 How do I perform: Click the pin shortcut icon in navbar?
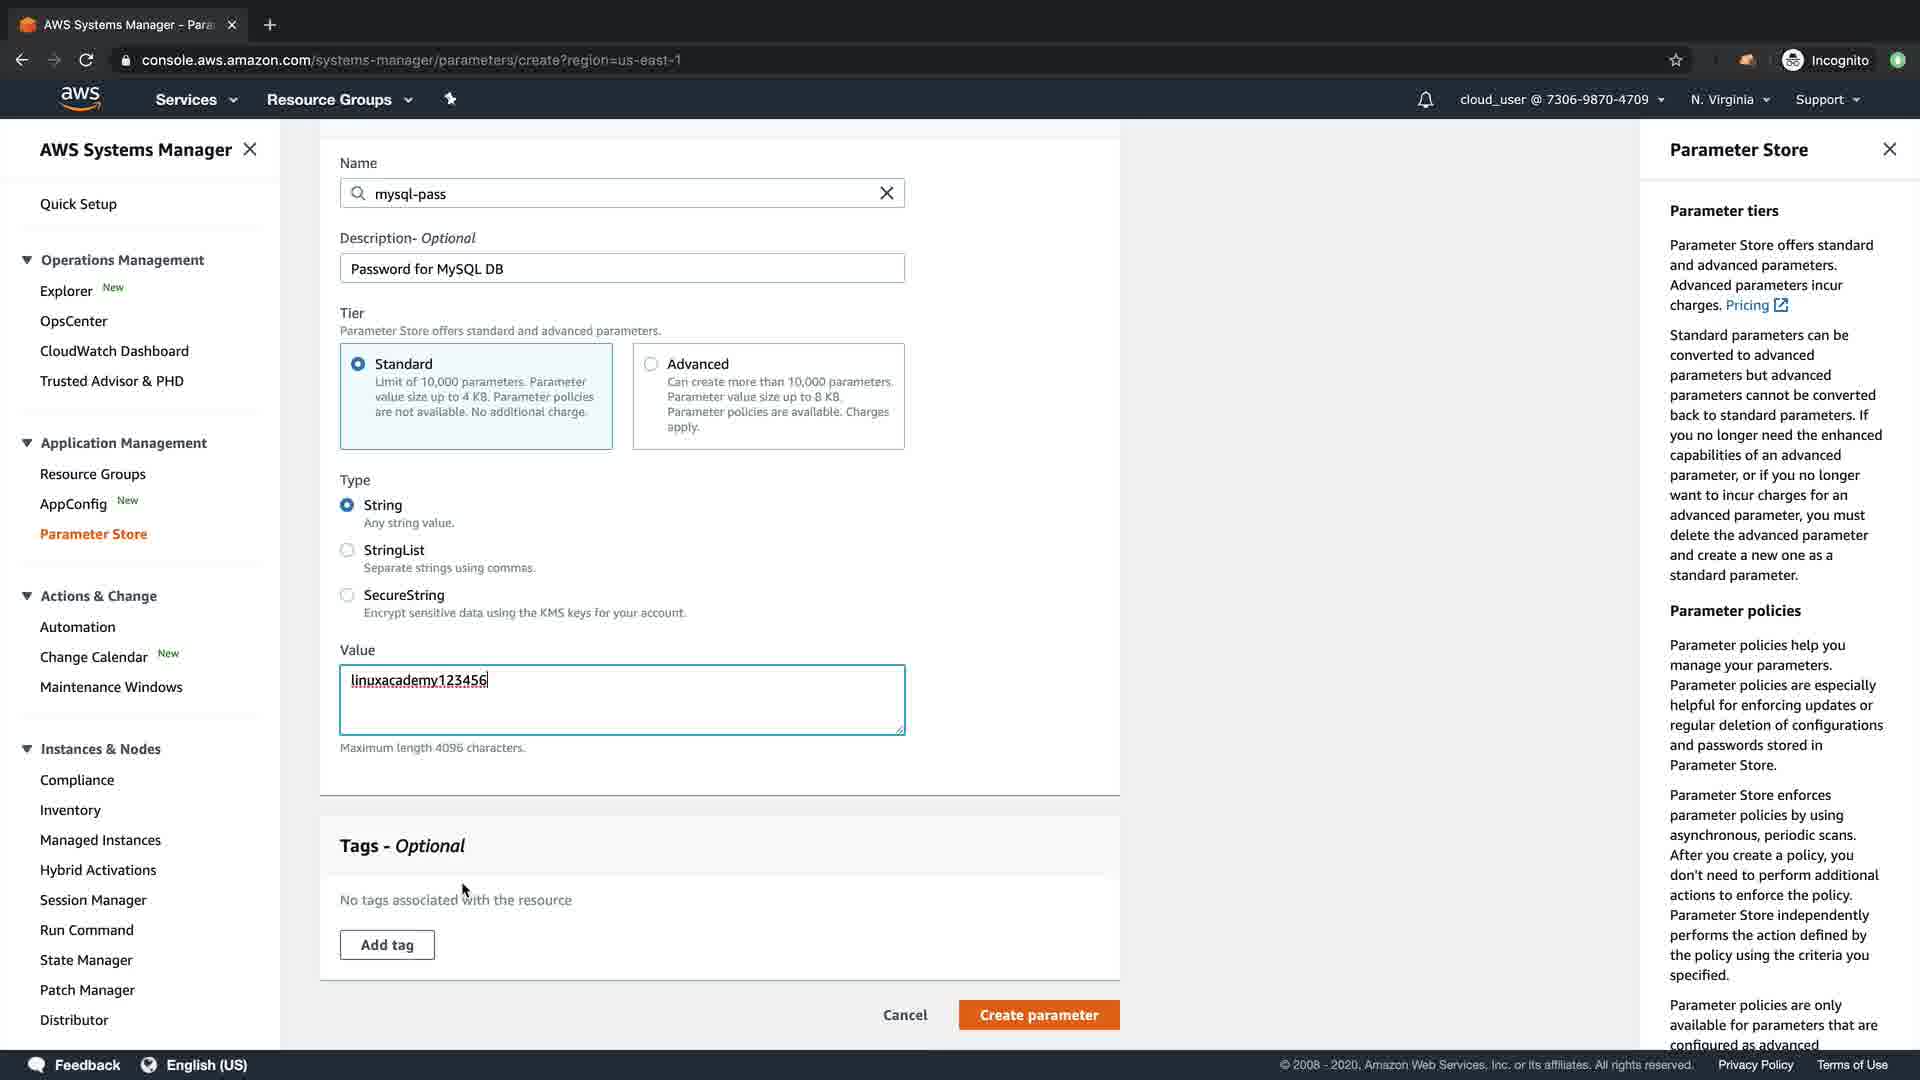click(x=450, y=99)
